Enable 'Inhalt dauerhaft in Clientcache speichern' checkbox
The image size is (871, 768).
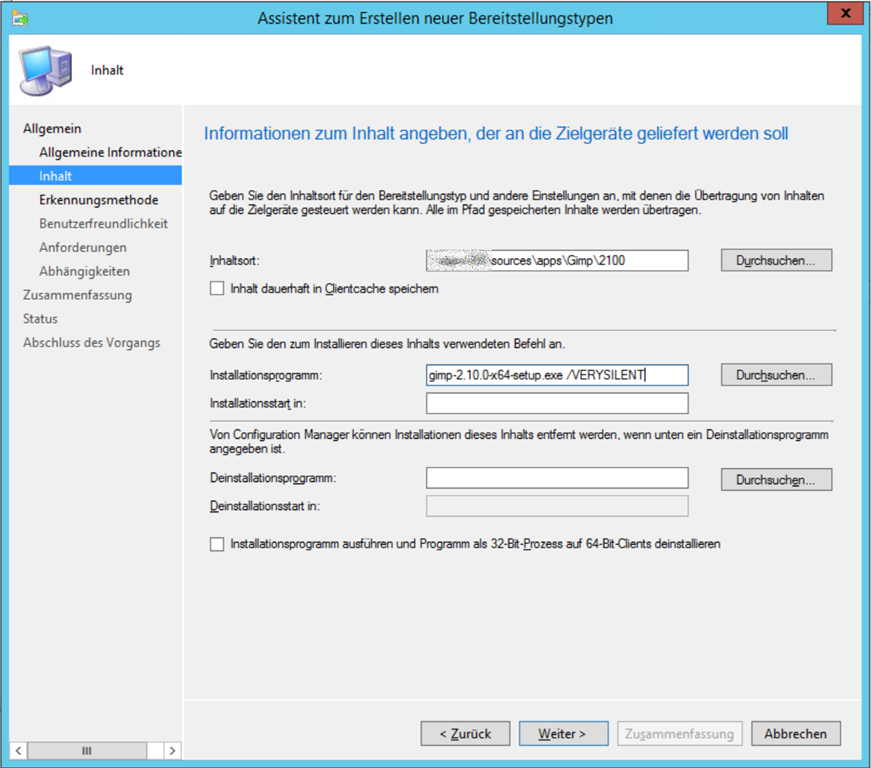pos(217,289)
